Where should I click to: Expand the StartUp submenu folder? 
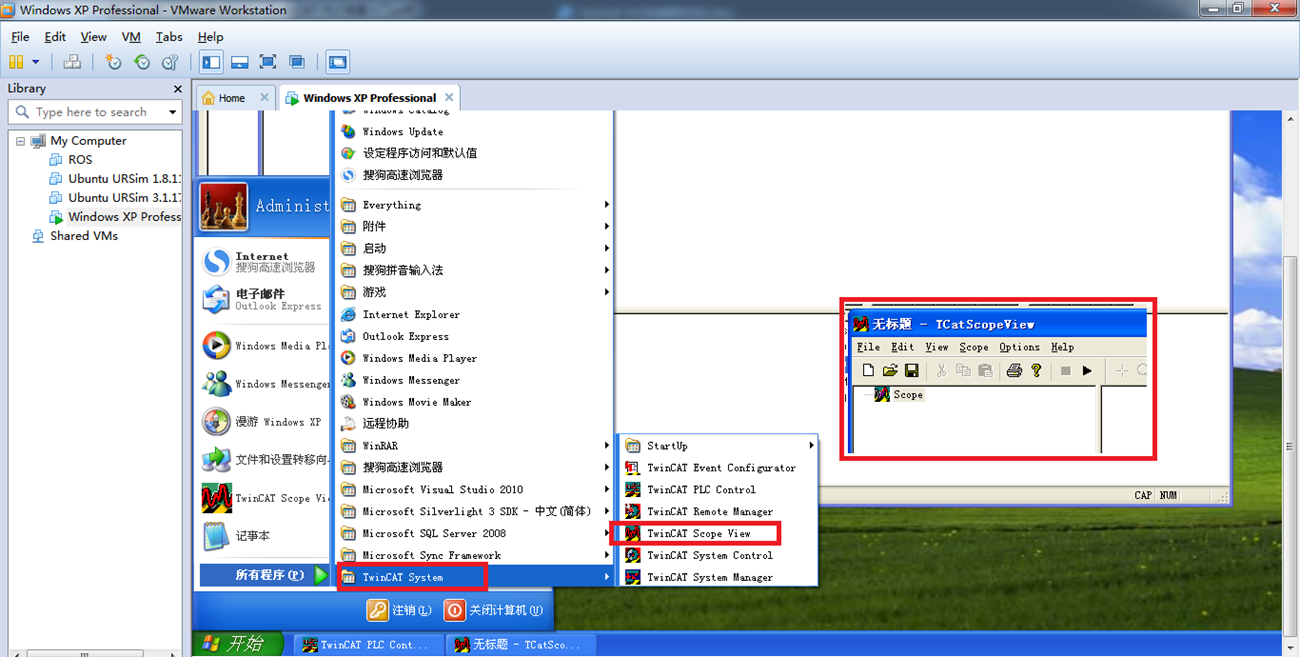[x=718, y=446]
